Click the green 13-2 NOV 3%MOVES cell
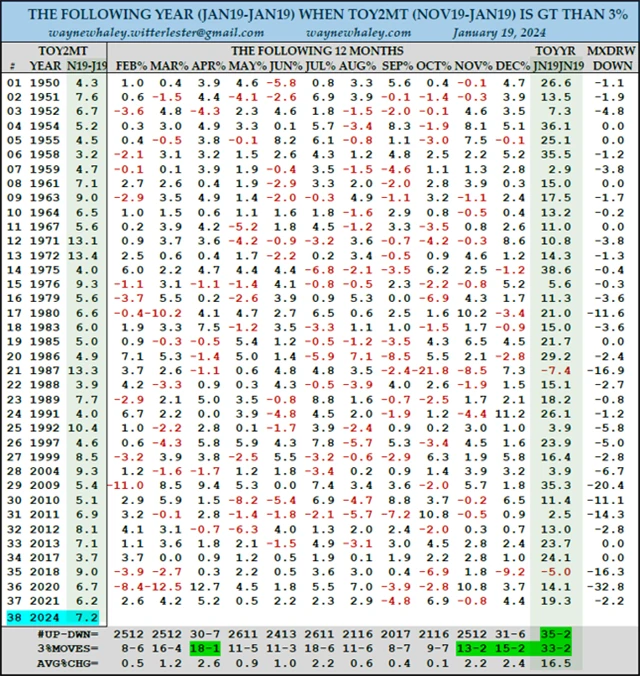This screenshot has height=676, width=640. tap(472, 648)
